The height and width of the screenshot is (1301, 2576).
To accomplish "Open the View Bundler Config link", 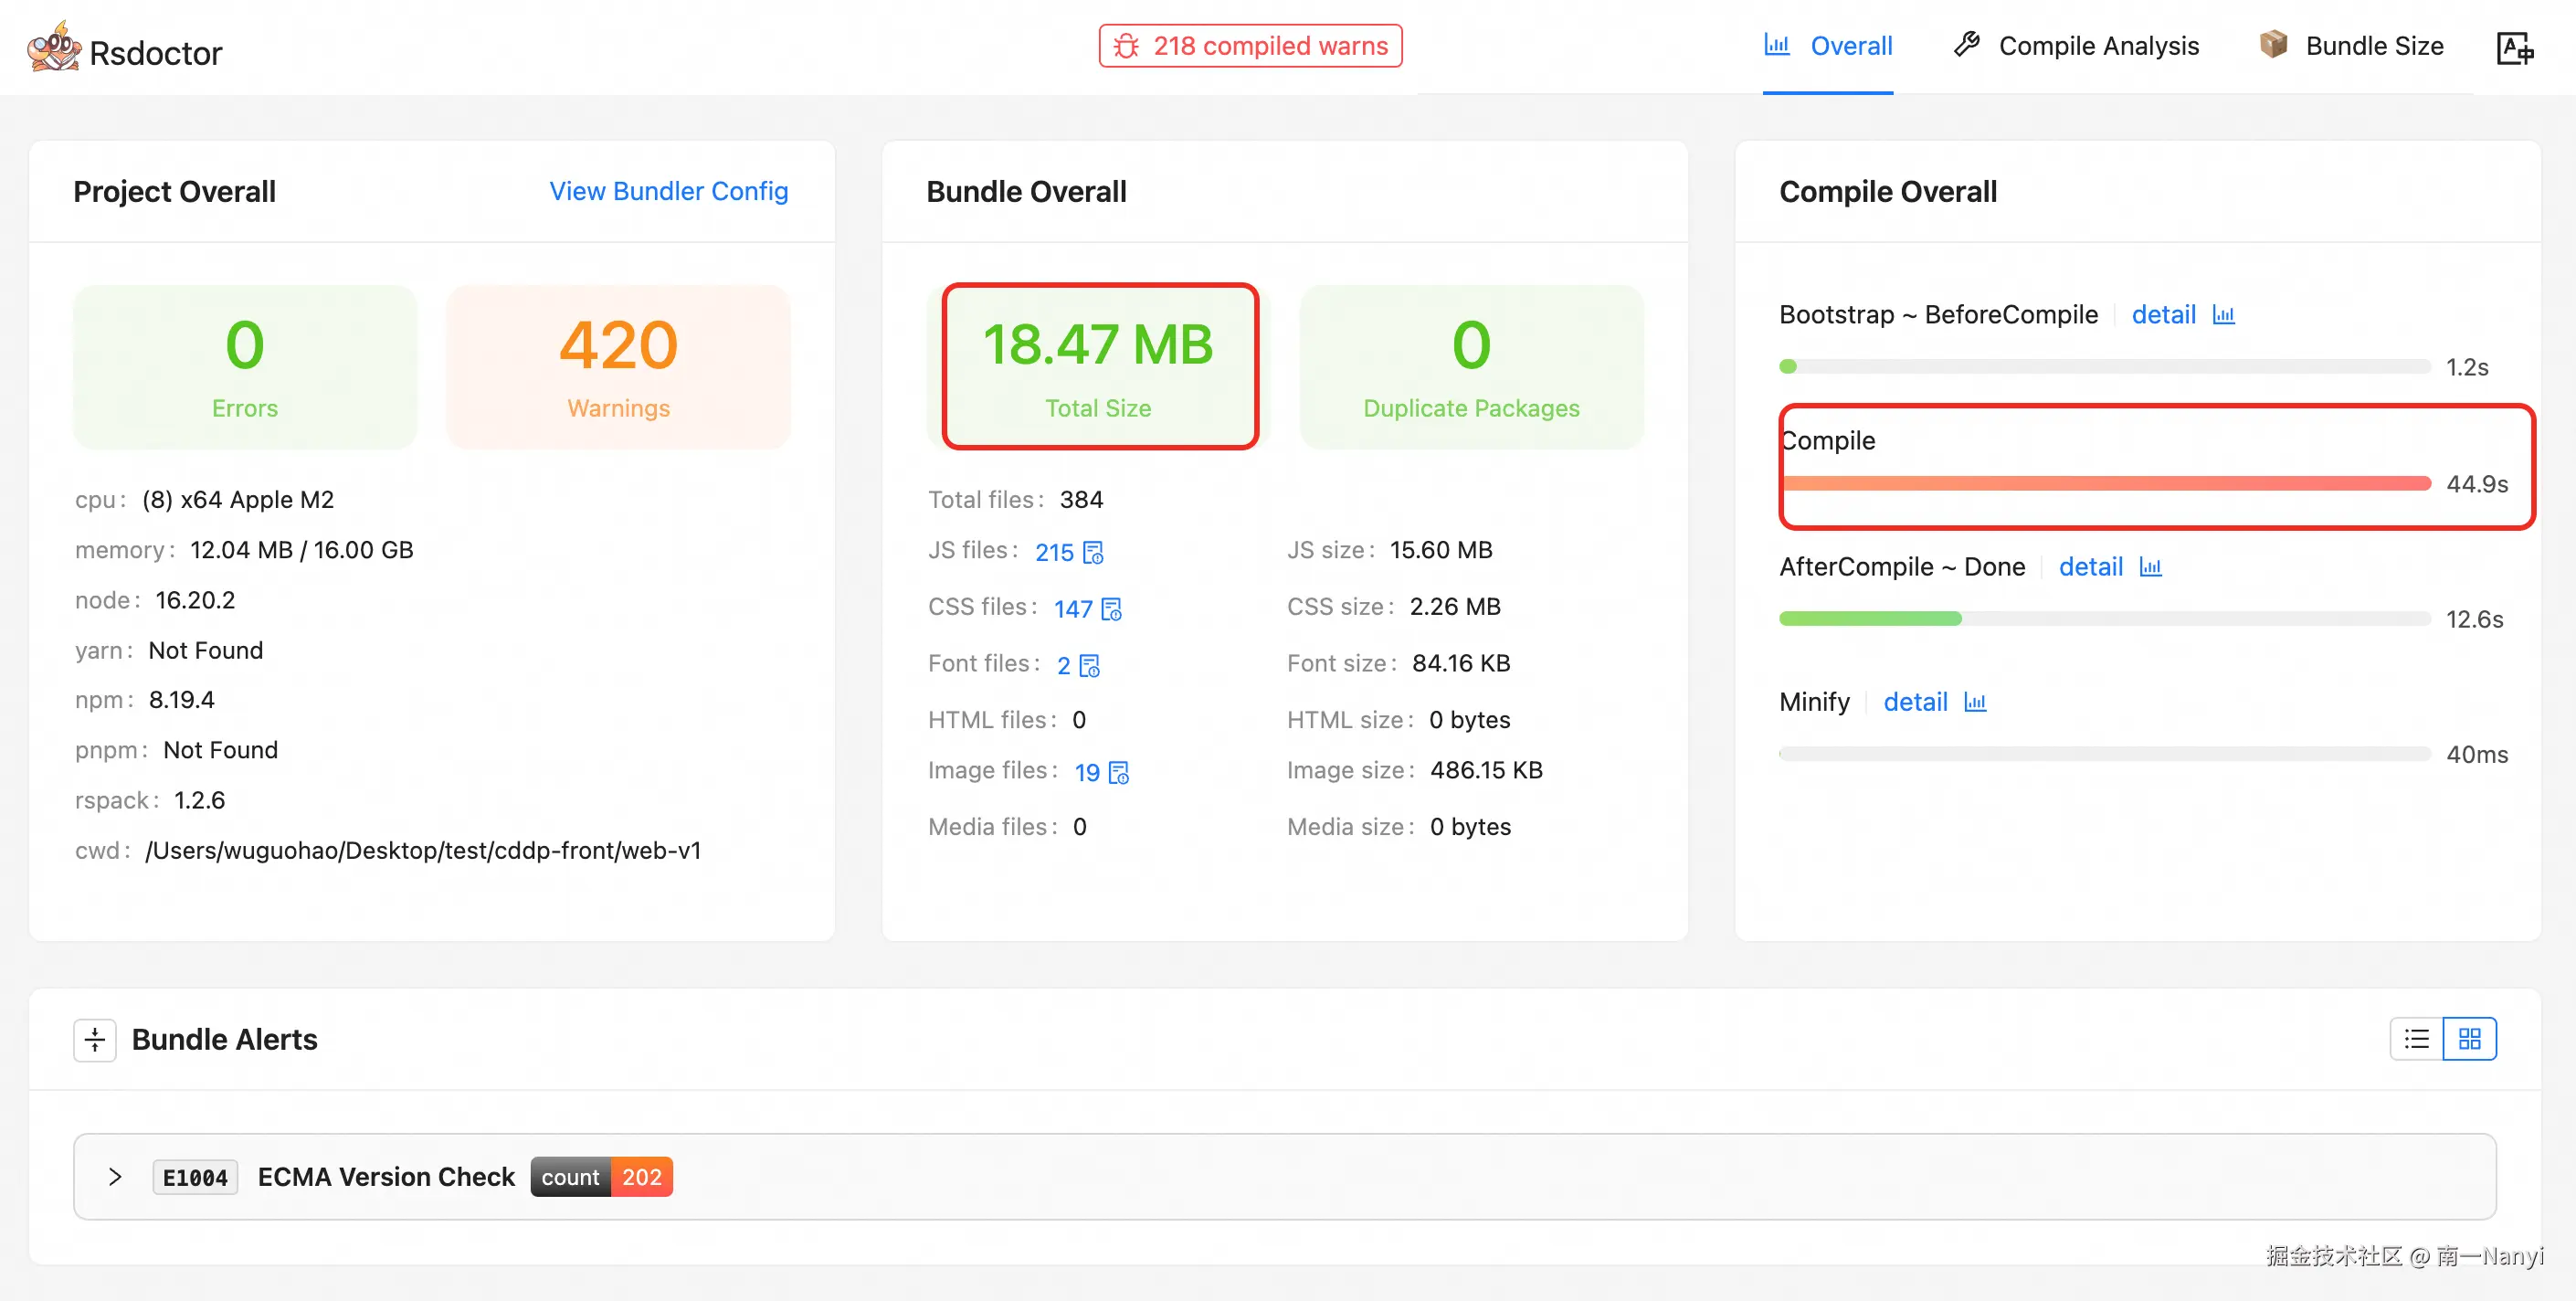I will [x=668, y=191].
